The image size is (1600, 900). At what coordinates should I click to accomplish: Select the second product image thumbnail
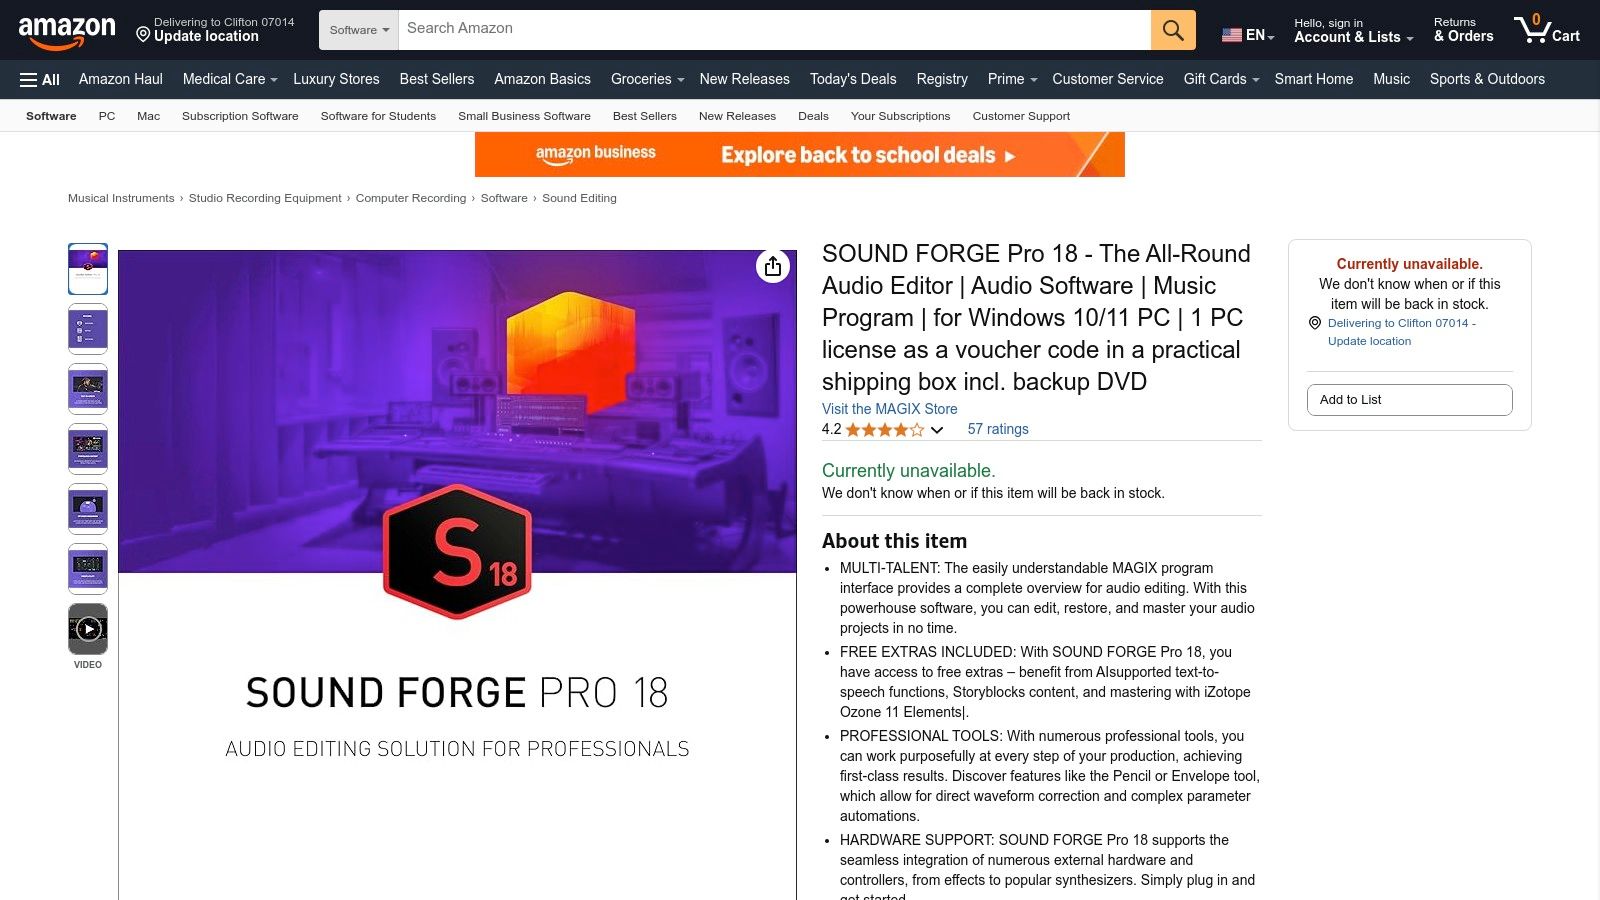click(88, 329)
